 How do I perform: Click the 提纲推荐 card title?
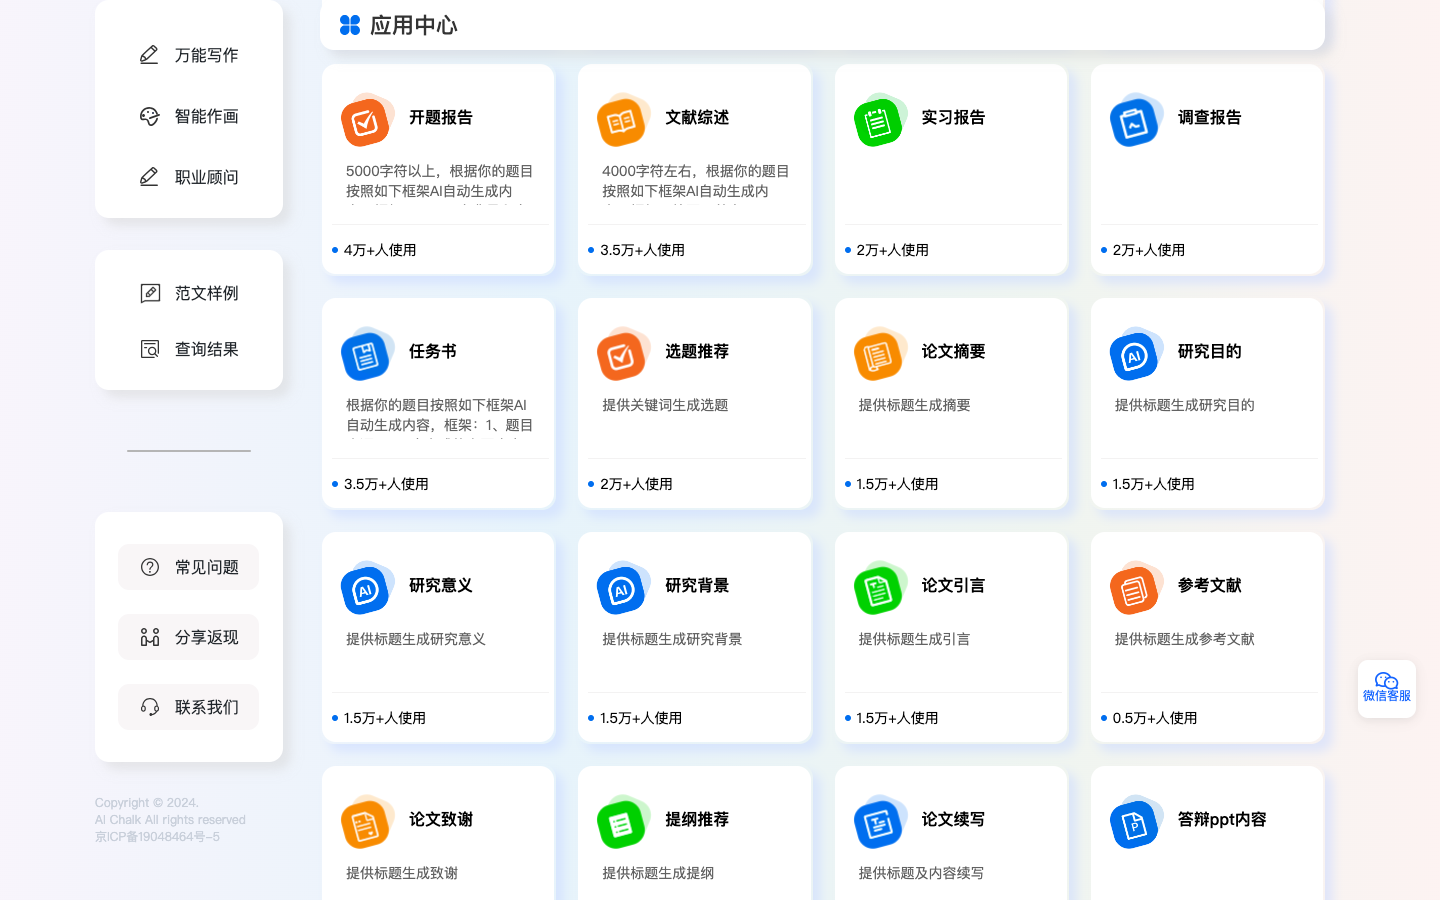pos(697,819)
